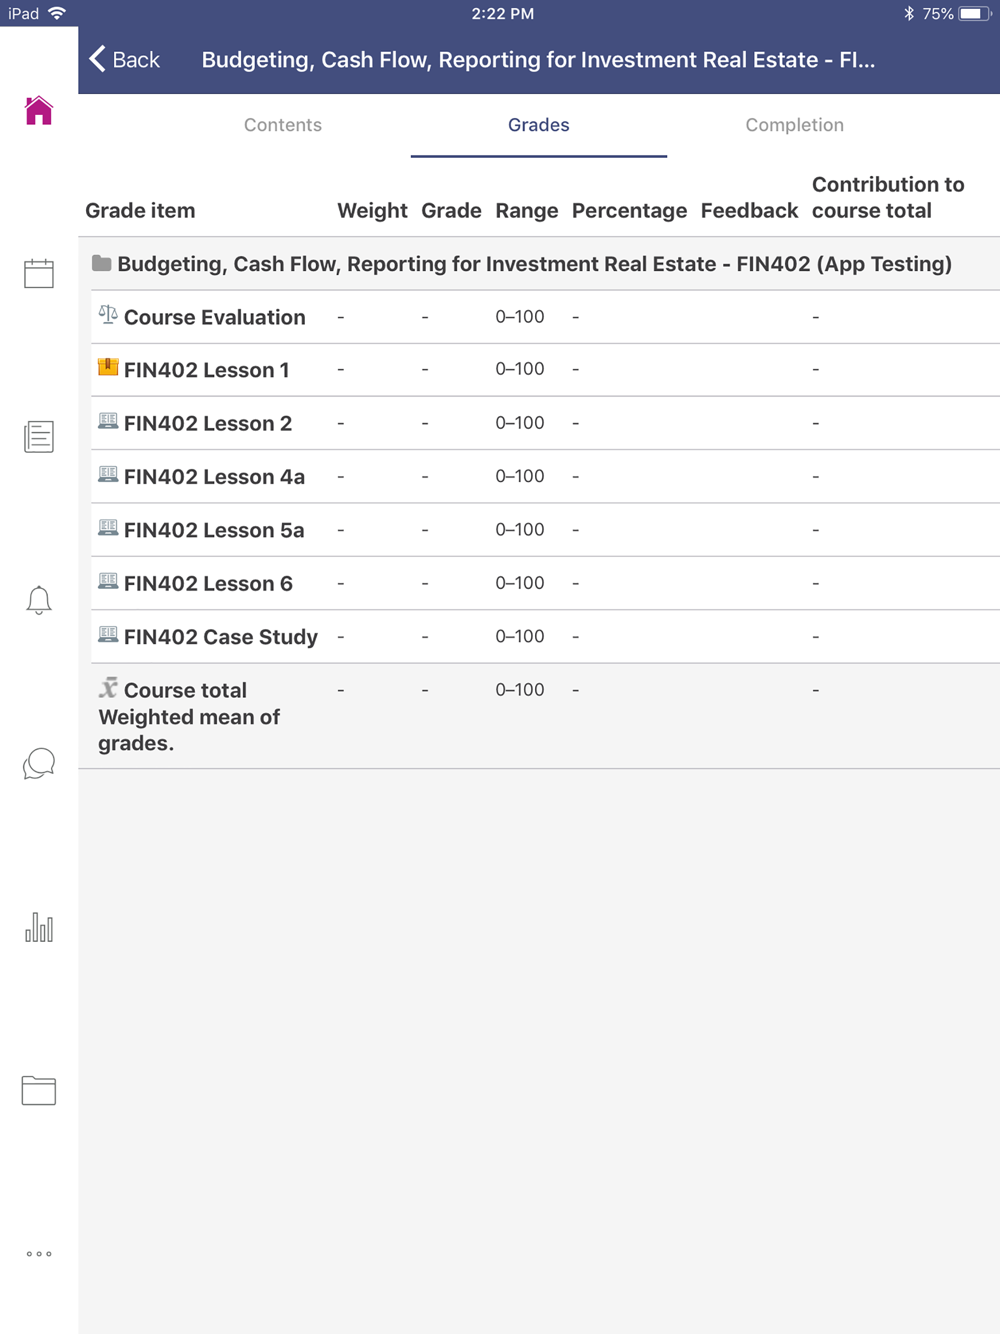Open the files folder icon in sidebar
The height and width of the screenshot is (1334, 1000).
point(39,1090)
